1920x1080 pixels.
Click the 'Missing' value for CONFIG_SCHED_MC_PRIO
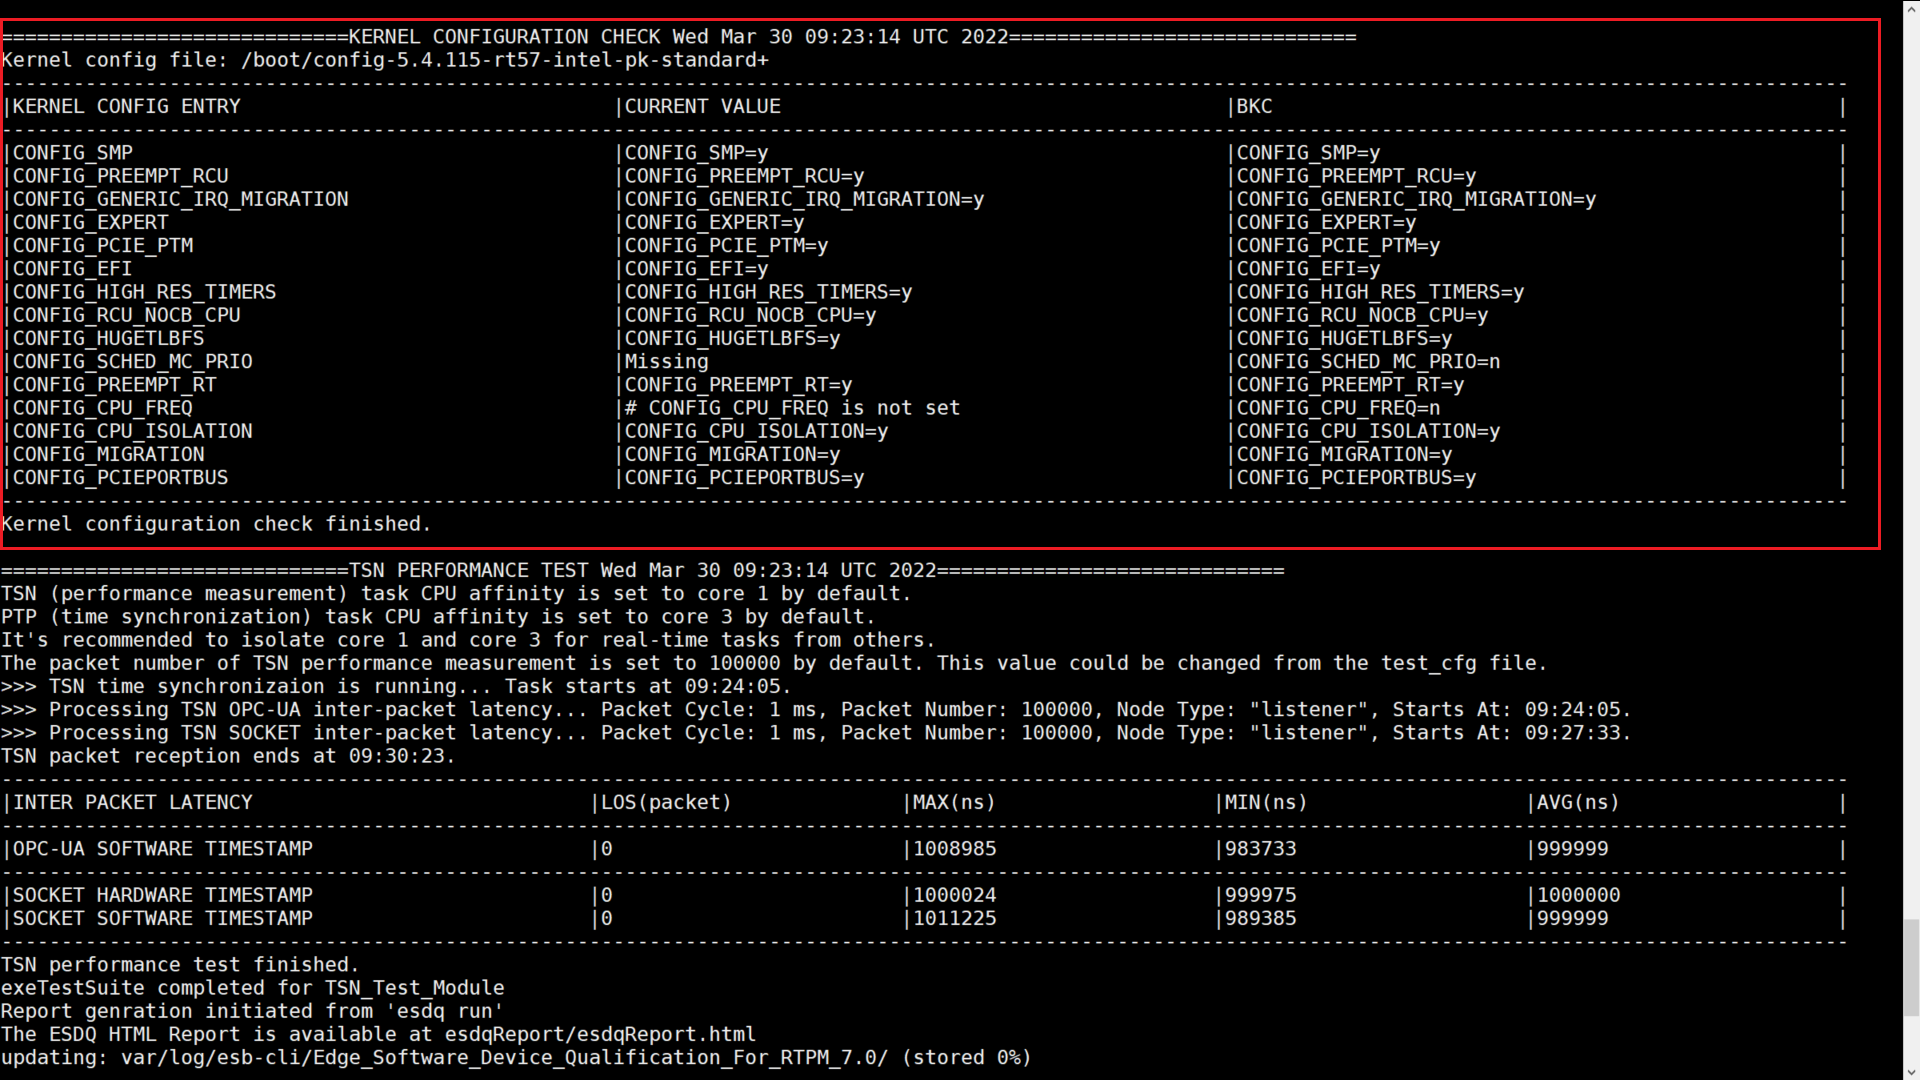pyautogui.click(x=666, y=362)
